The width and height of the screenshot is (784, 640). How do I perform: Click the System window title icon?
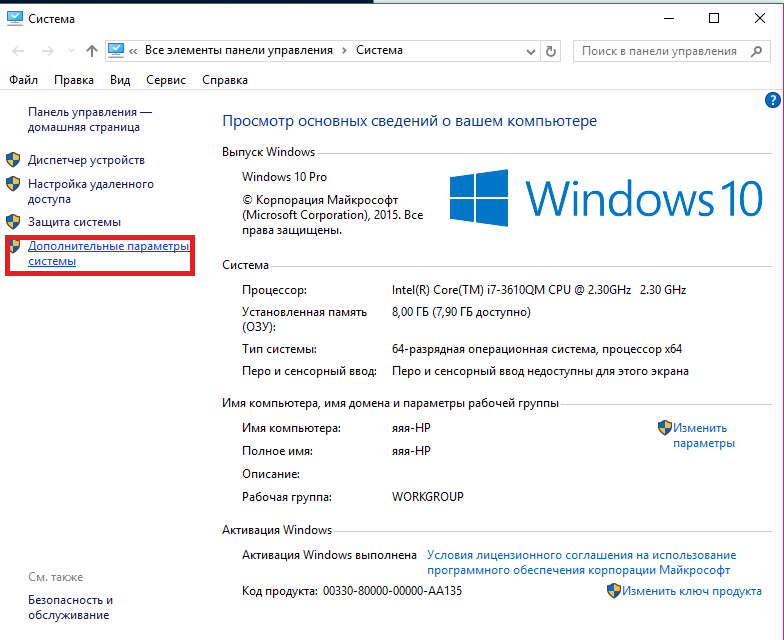(14, 18)
